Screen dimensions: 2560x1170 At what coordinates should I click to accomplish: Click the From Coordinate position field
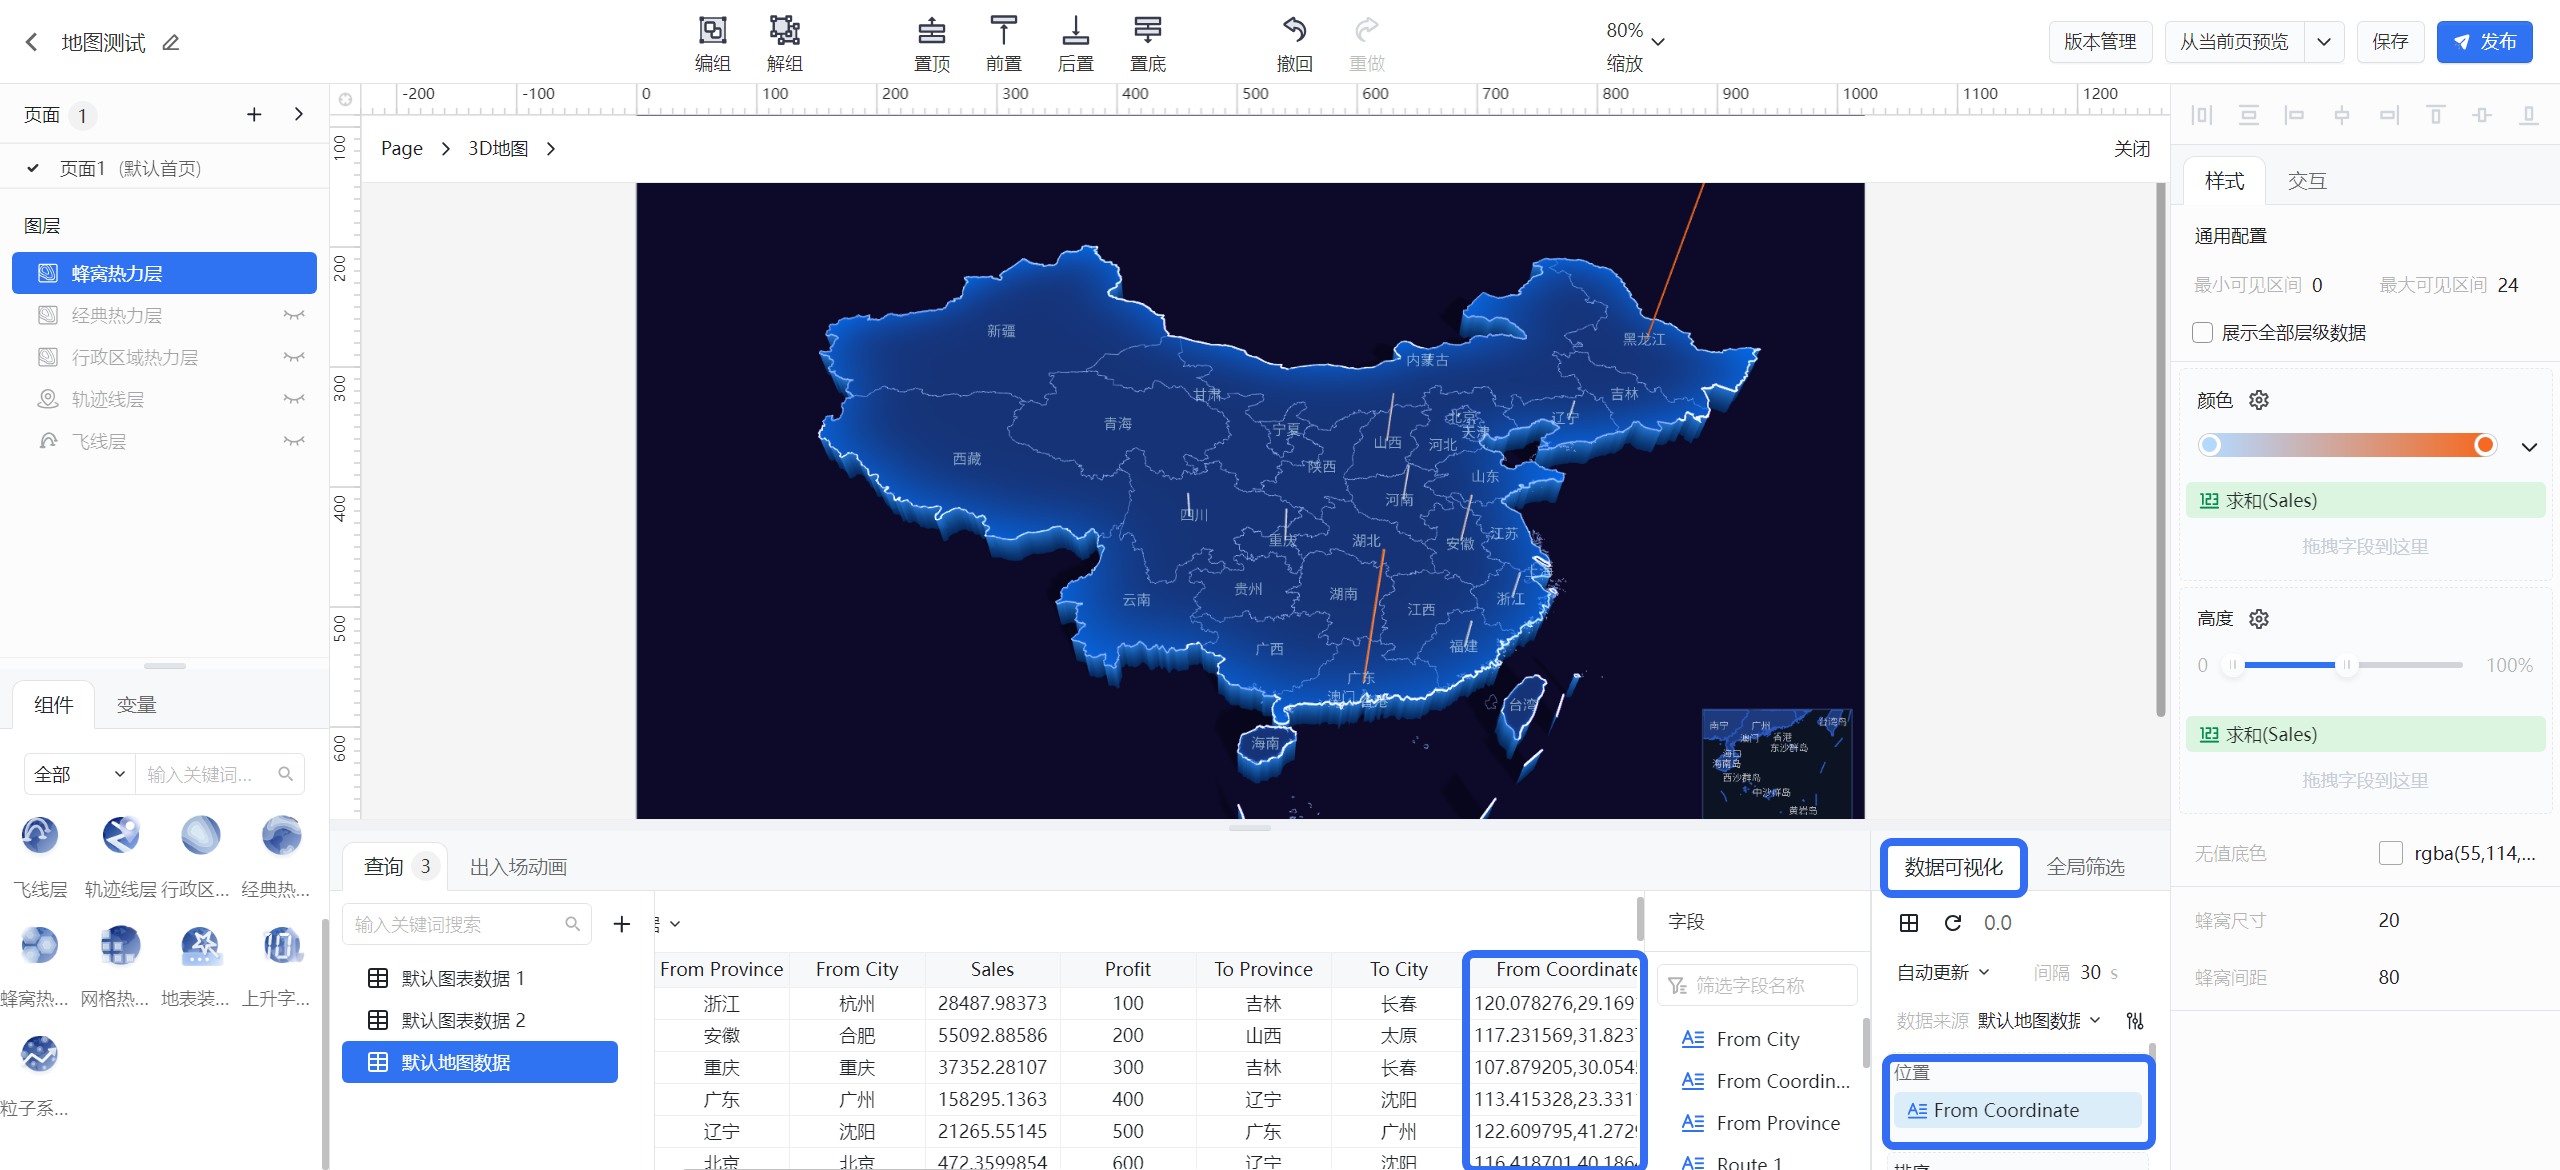(x=2017, y=1110)
